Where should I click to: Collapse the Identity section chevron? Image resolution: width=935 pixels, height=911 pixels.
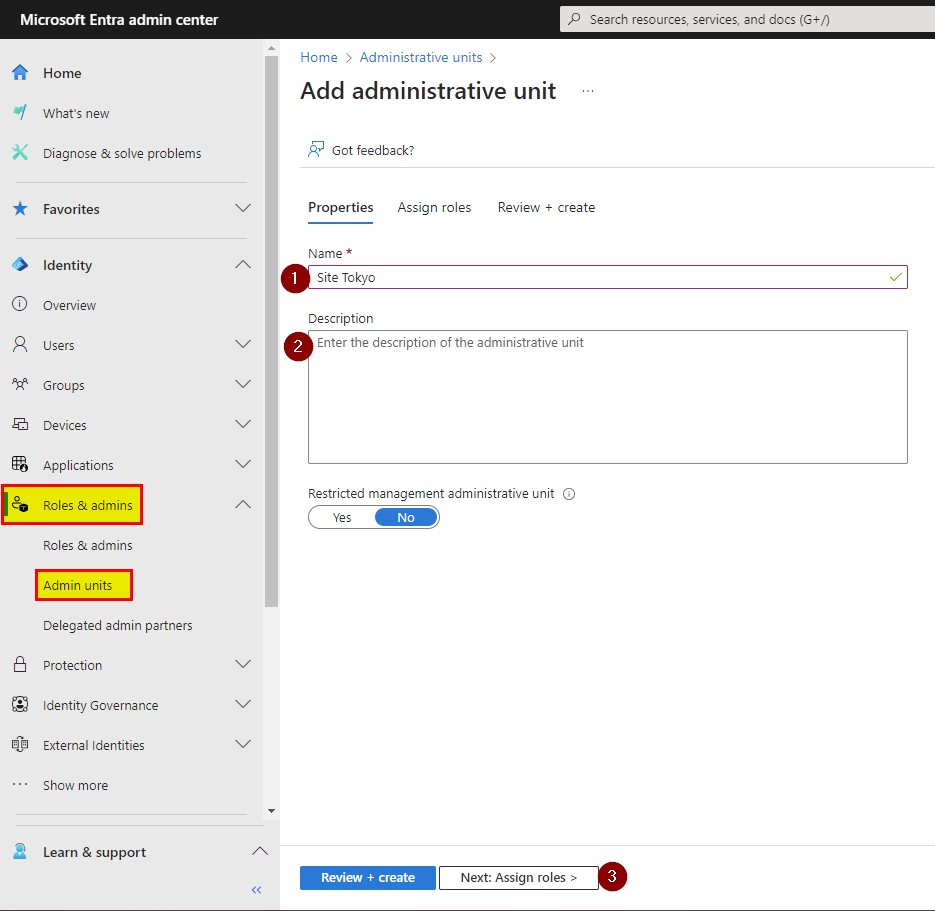[x=242, y=265]
